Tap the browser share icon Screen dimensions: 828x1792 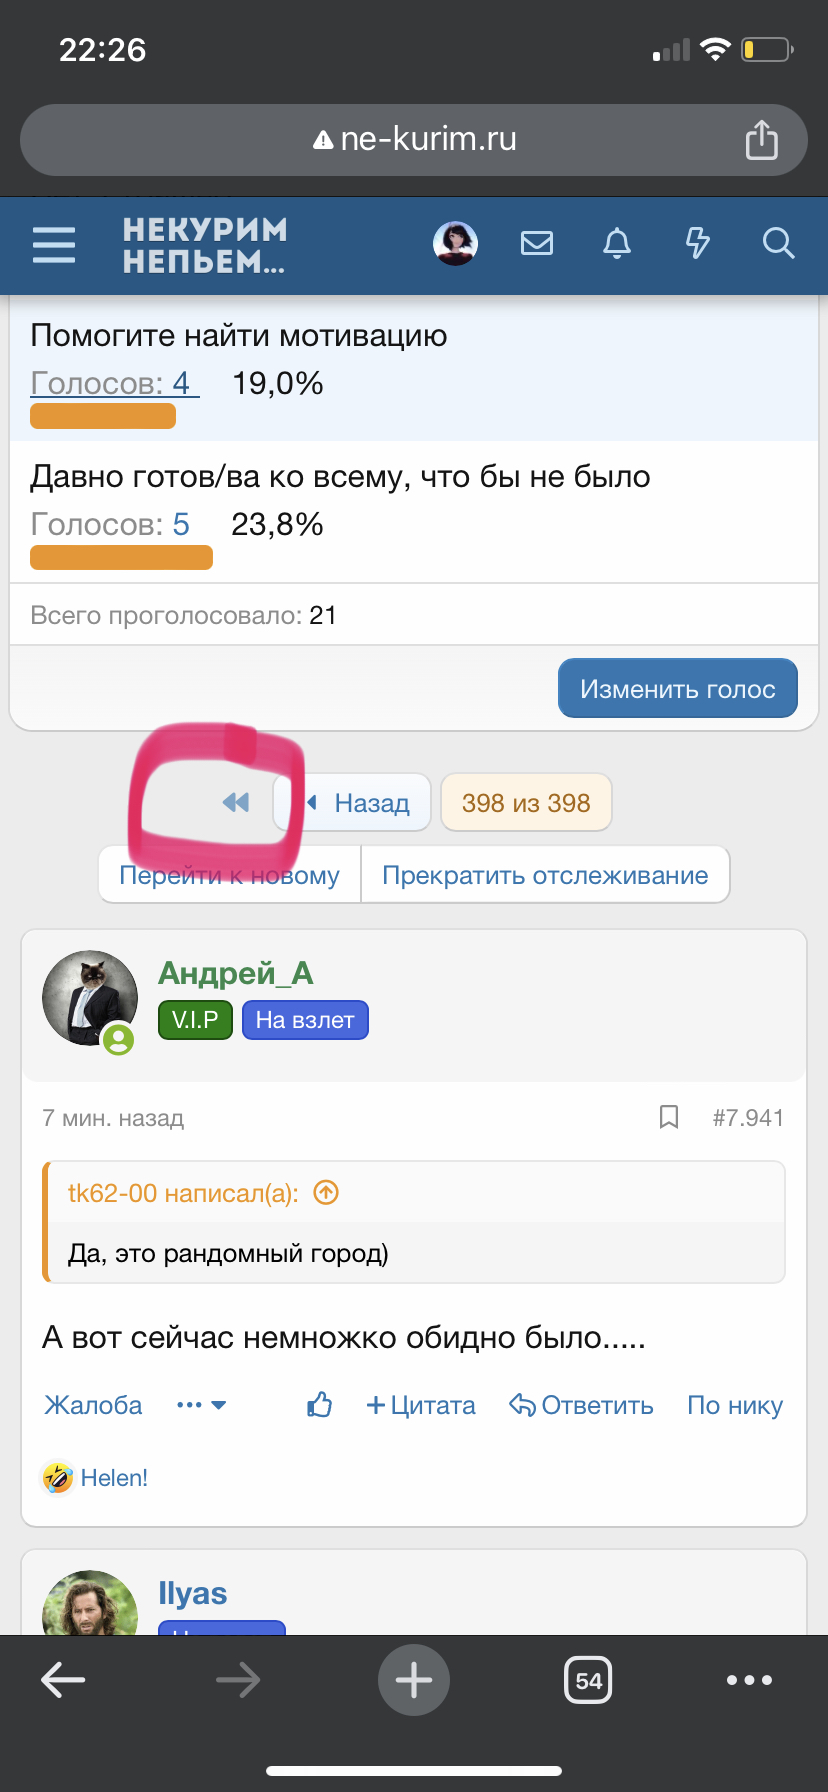pos(761,140)
